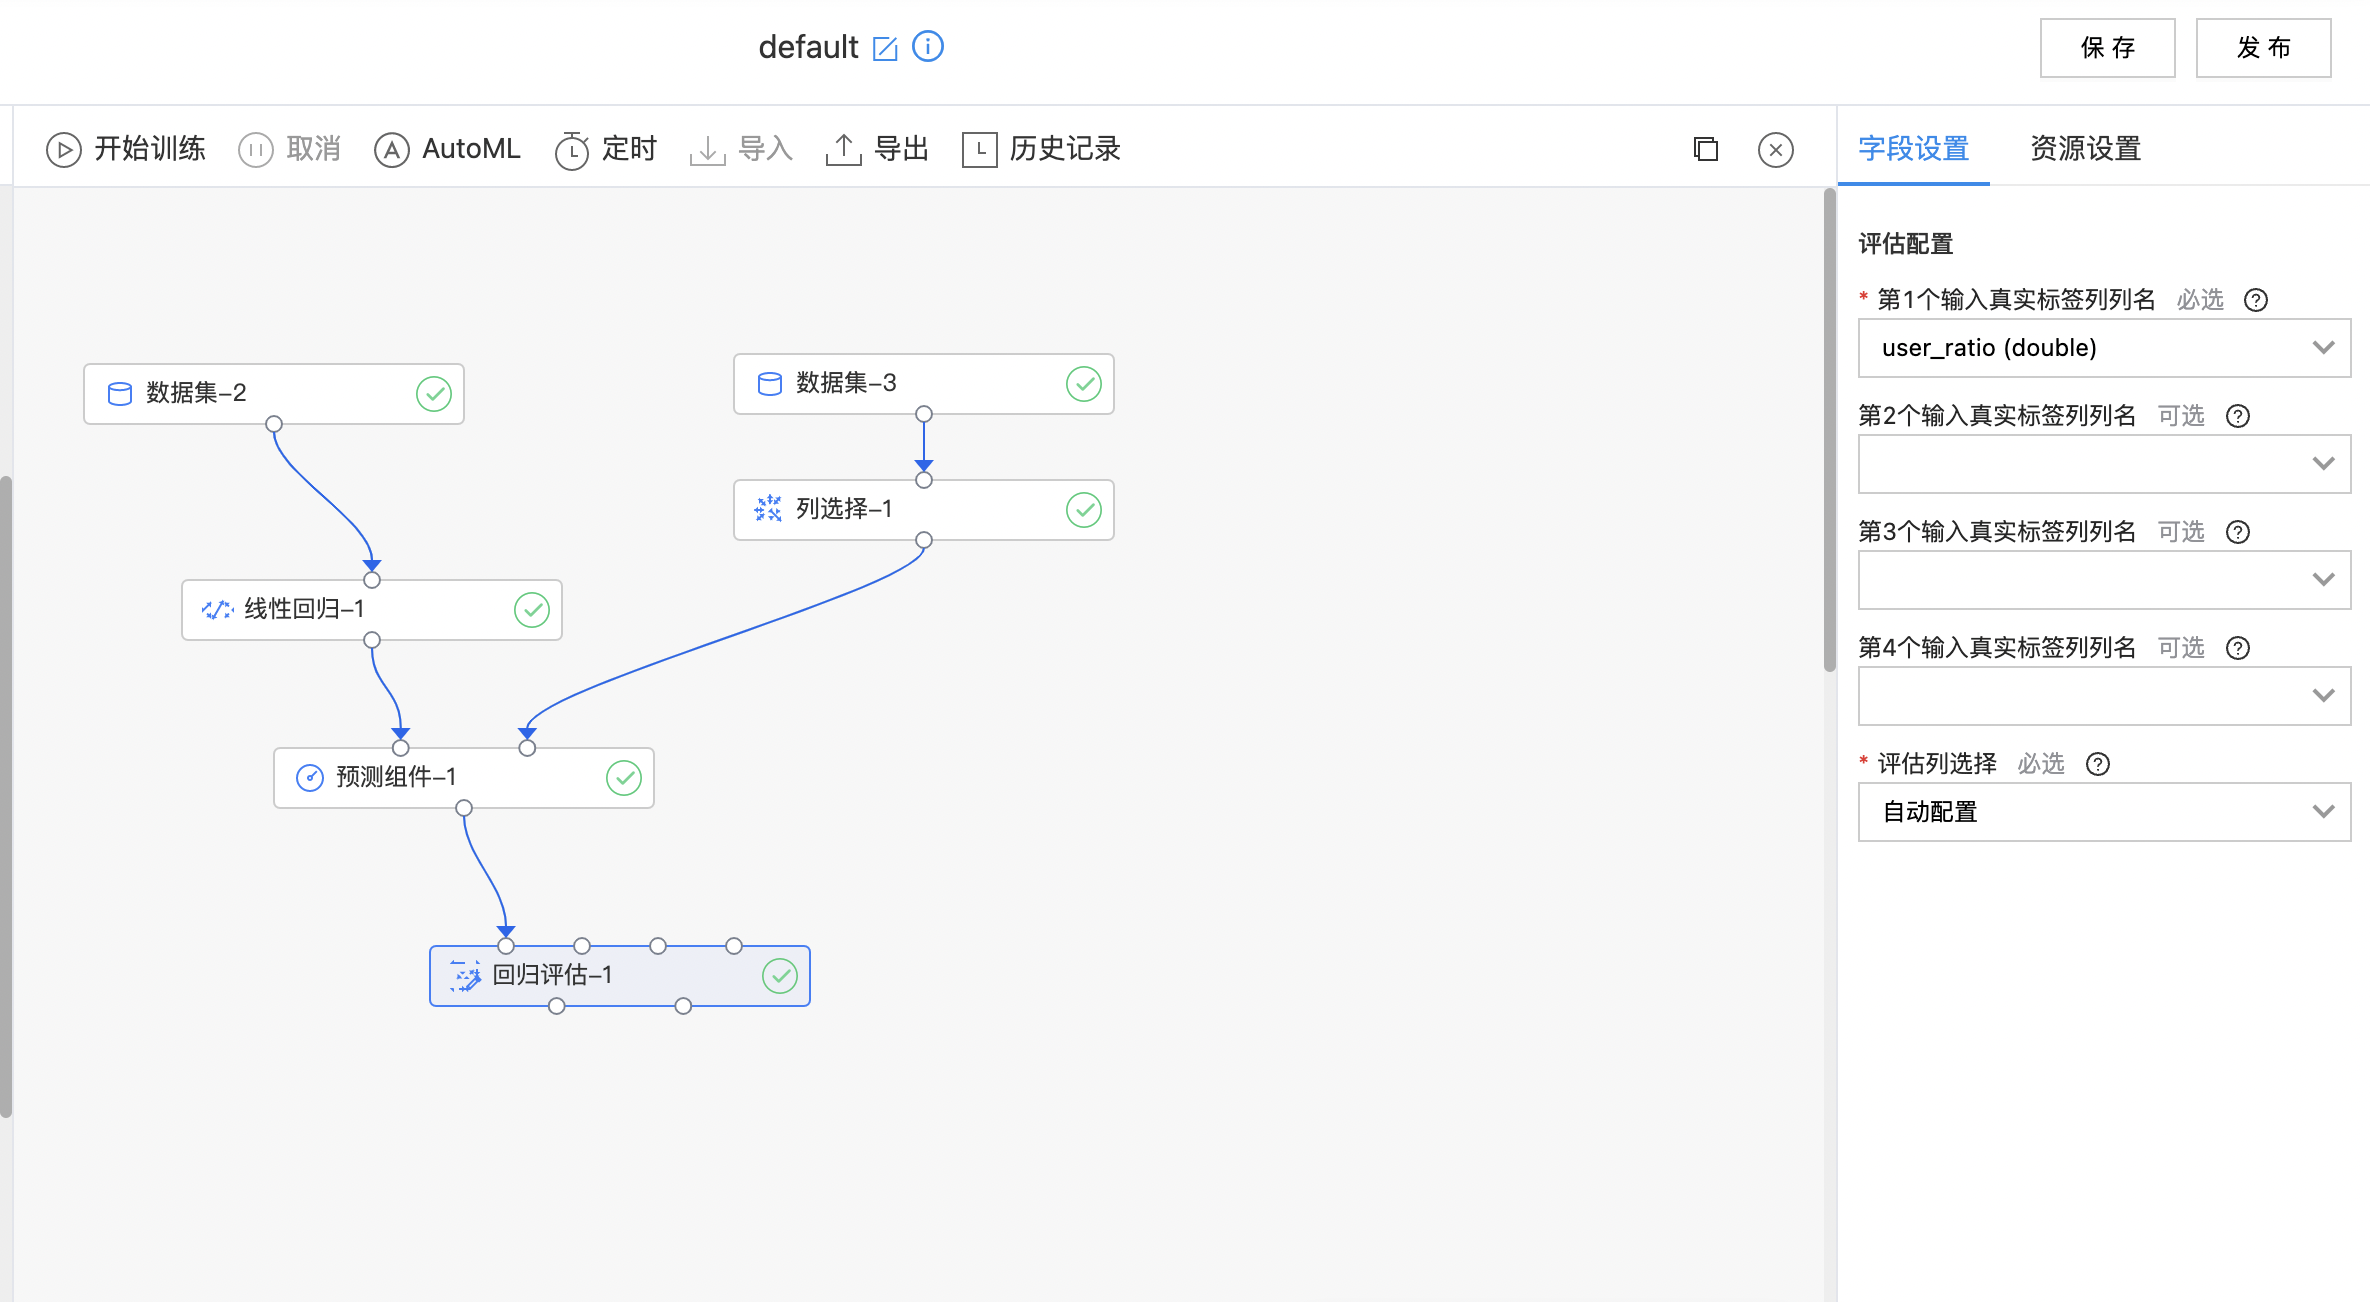Viewport: 2370px width, 1302px height.
Task: Expand the user_ratio (double) dropdown
Action: [2104, 348]
